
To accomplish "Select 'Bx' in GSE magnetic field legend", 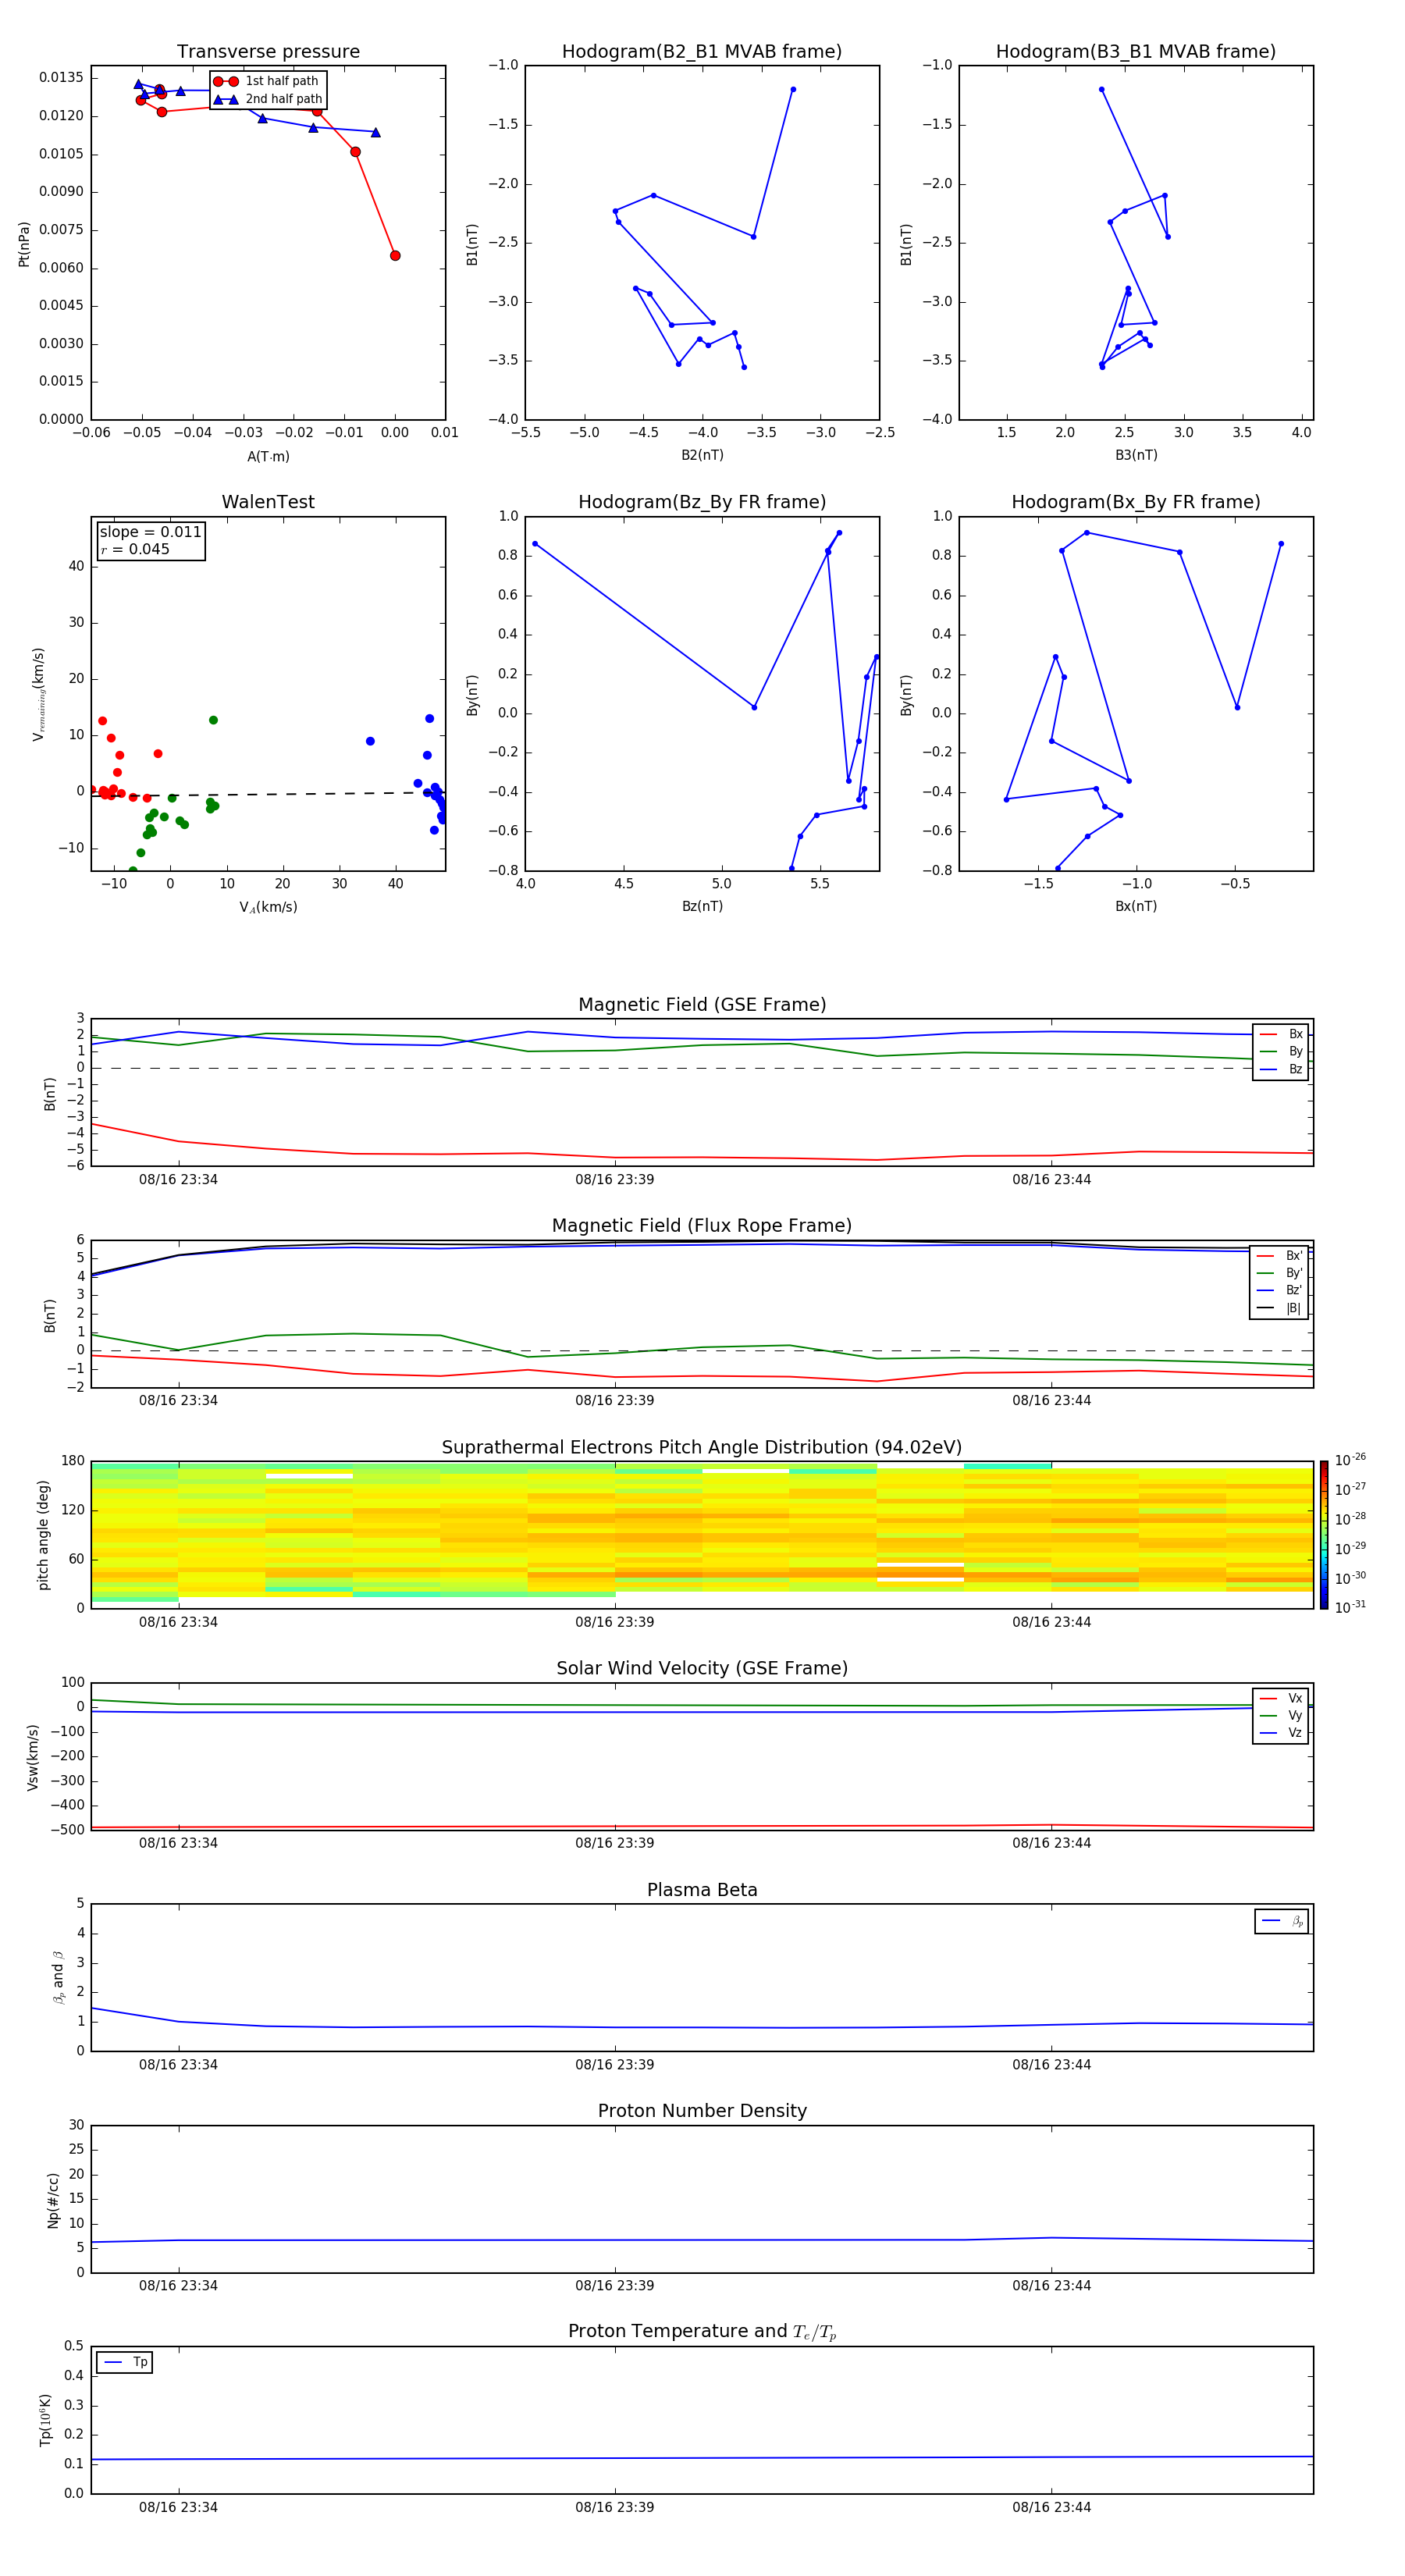I will [1281, 1034].
